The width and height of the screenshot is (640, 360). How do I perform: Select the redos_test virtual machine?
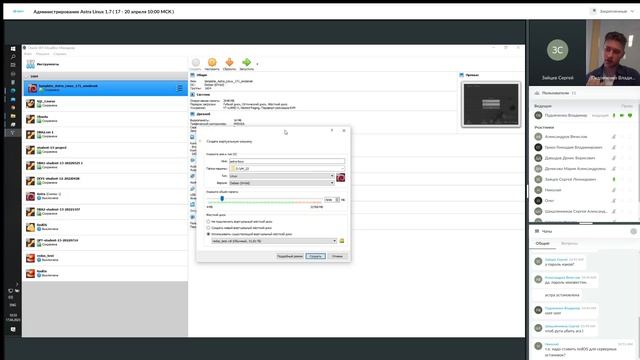[105, 258]
